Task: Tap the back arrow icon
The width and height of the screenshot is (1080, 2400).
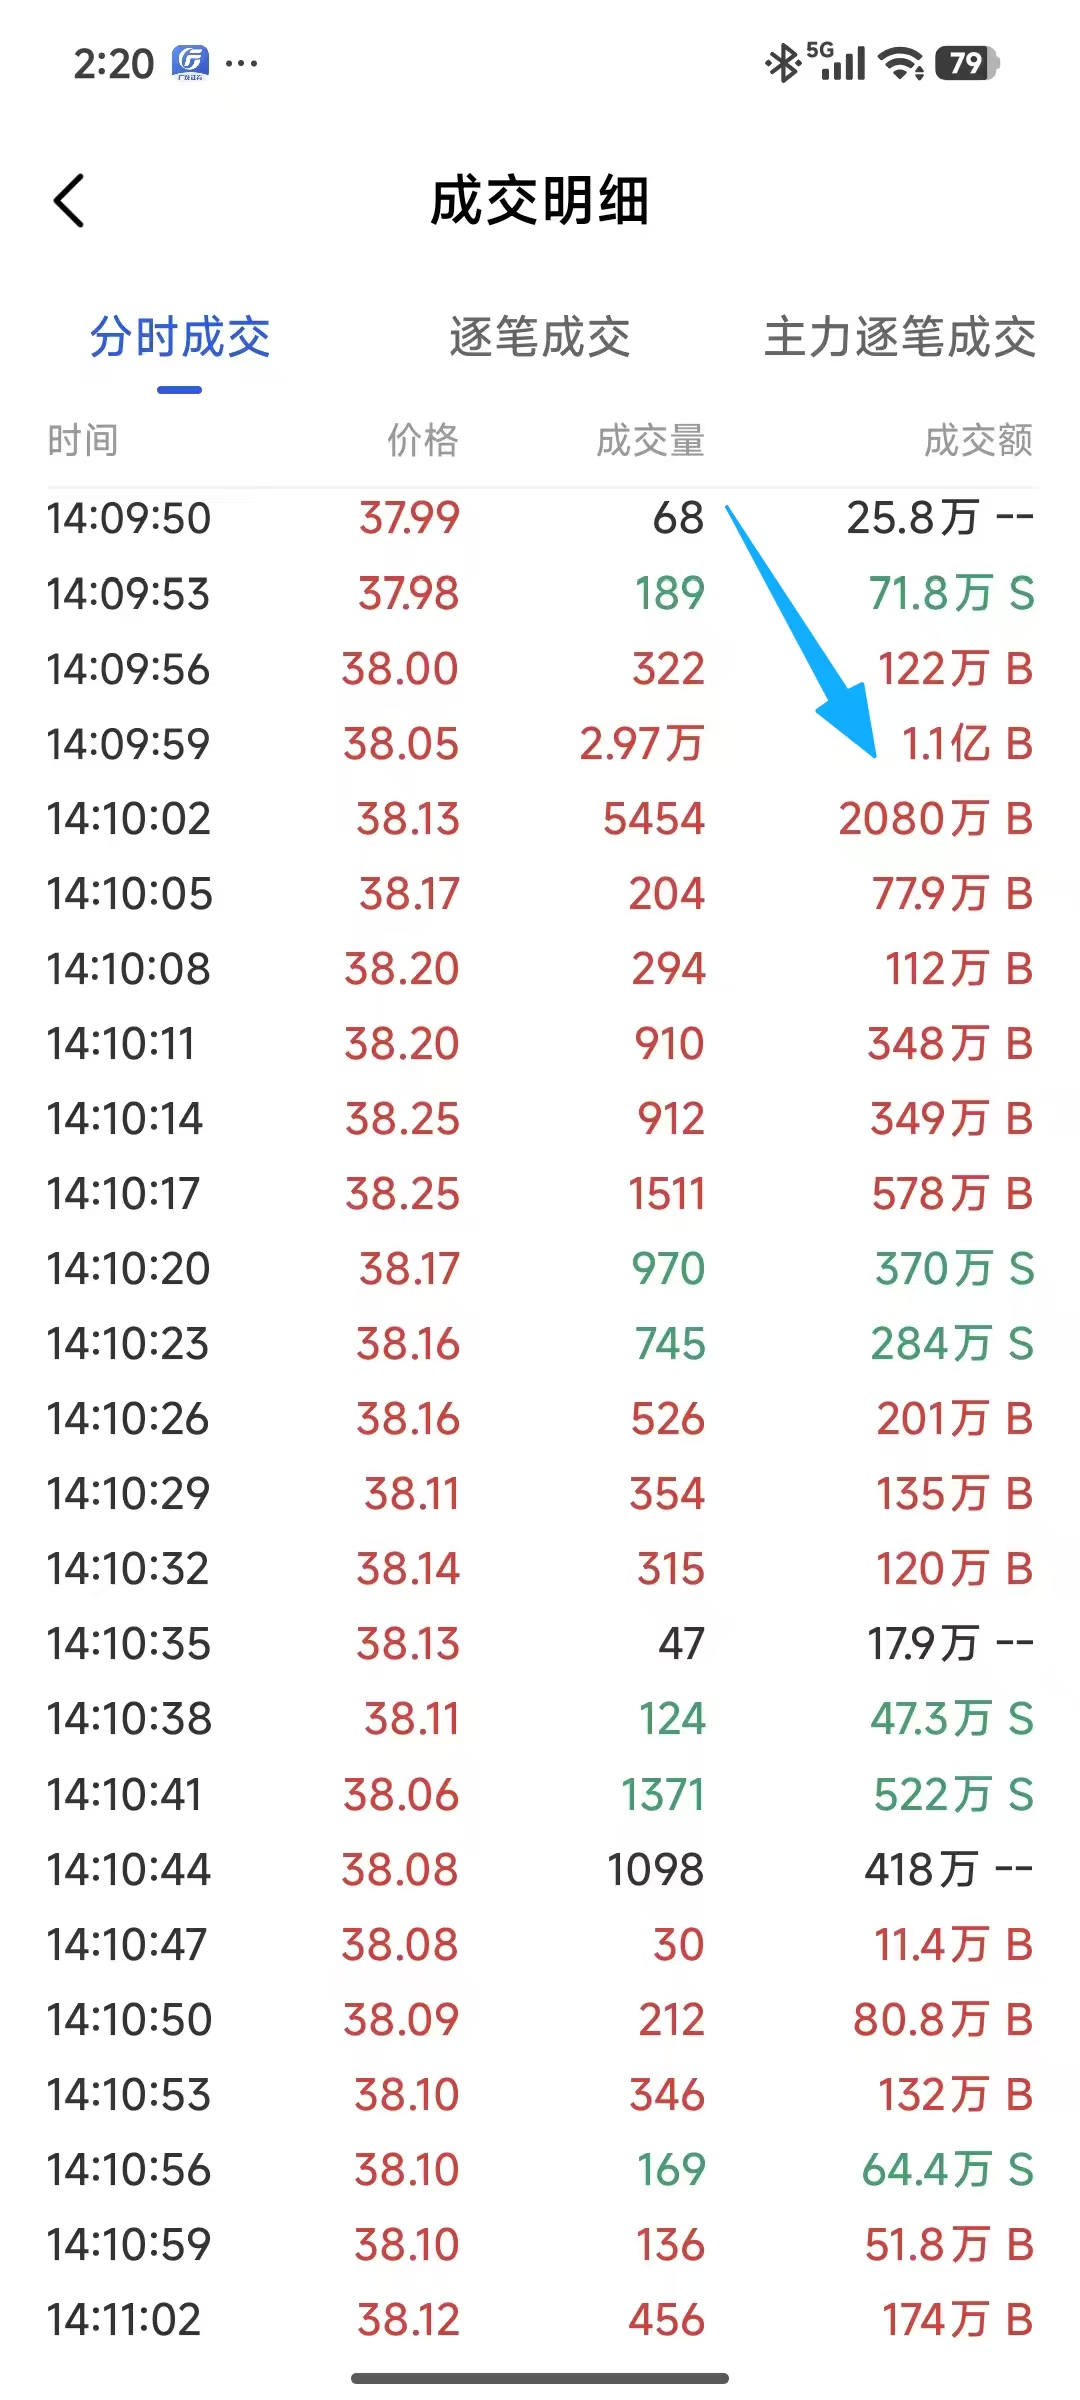Action: (69, 201)
